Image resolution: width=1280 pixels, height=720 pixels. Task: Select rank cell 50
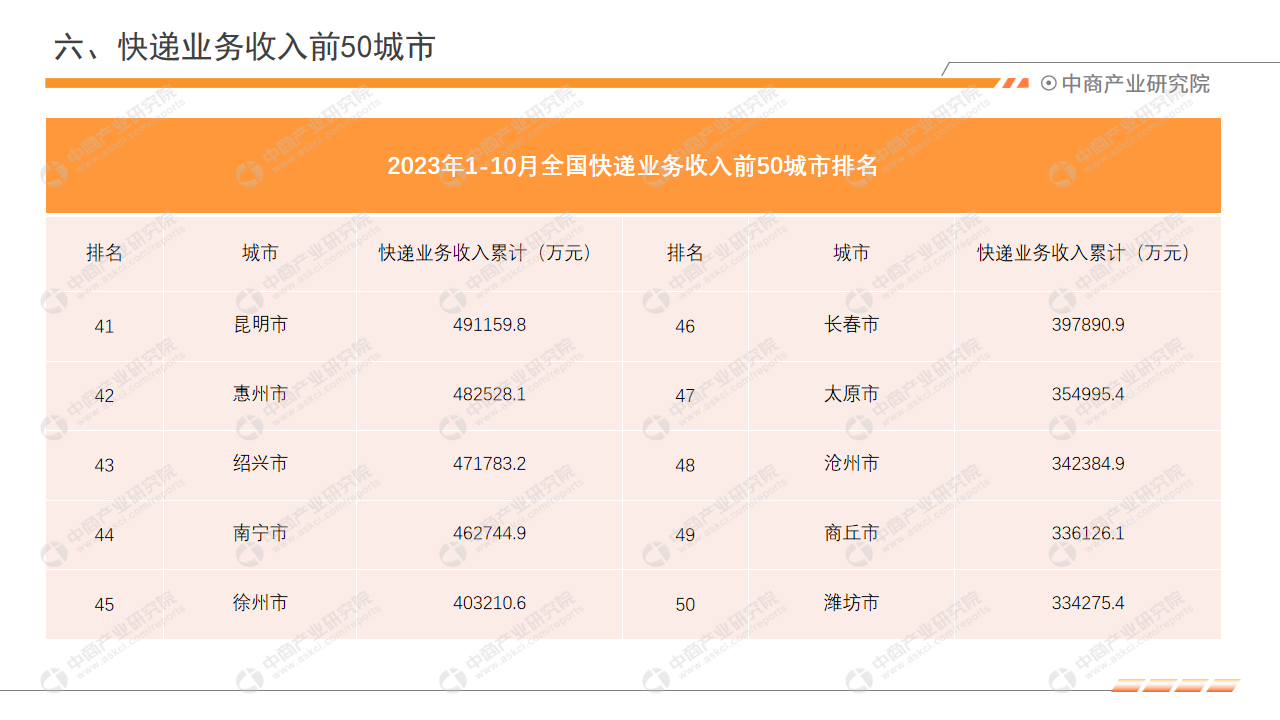685,605
